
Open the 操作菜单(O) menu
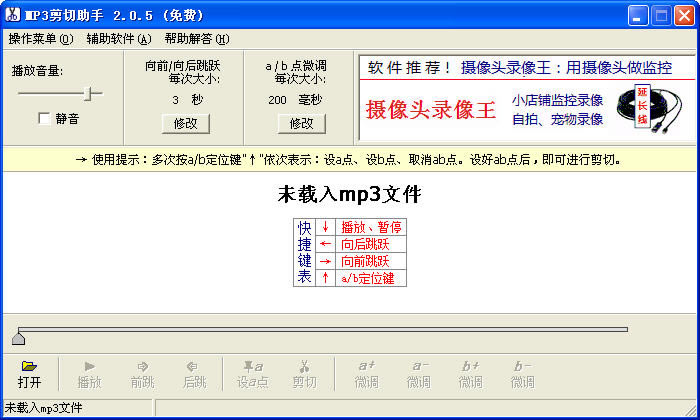click(x=41, y=39)
